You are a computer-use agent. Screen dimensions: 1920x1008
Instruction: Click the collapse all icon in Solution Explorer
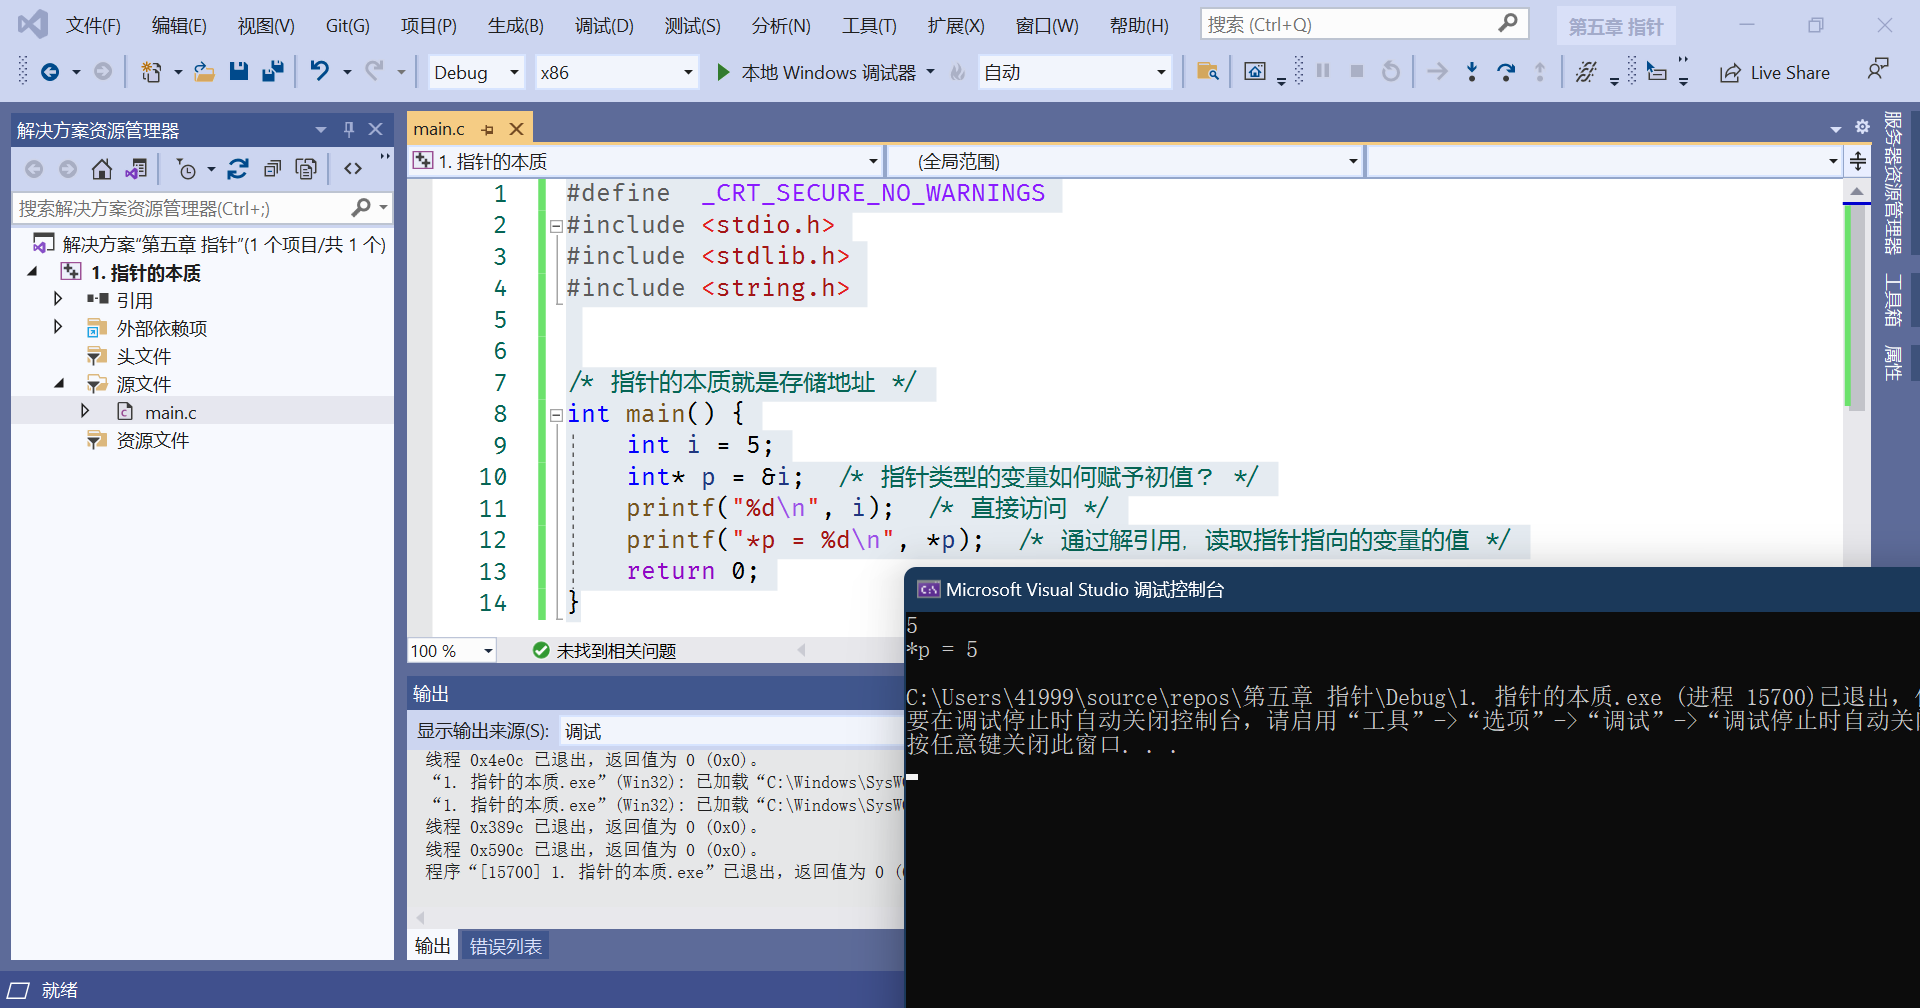tap(272, 169)
